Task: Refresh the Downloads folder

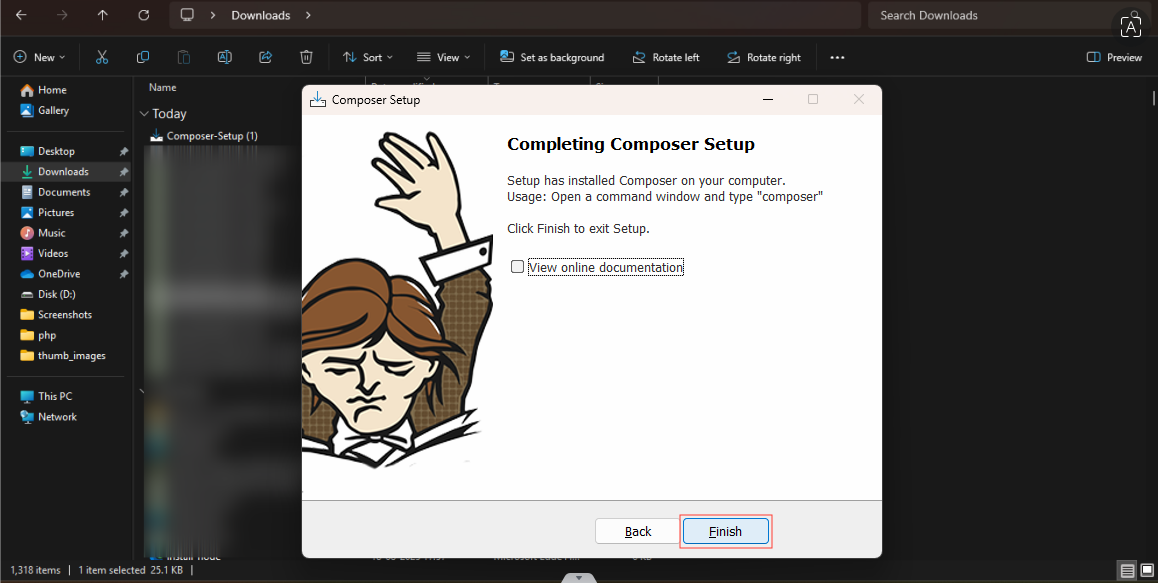Action: [x=144, y=15]
